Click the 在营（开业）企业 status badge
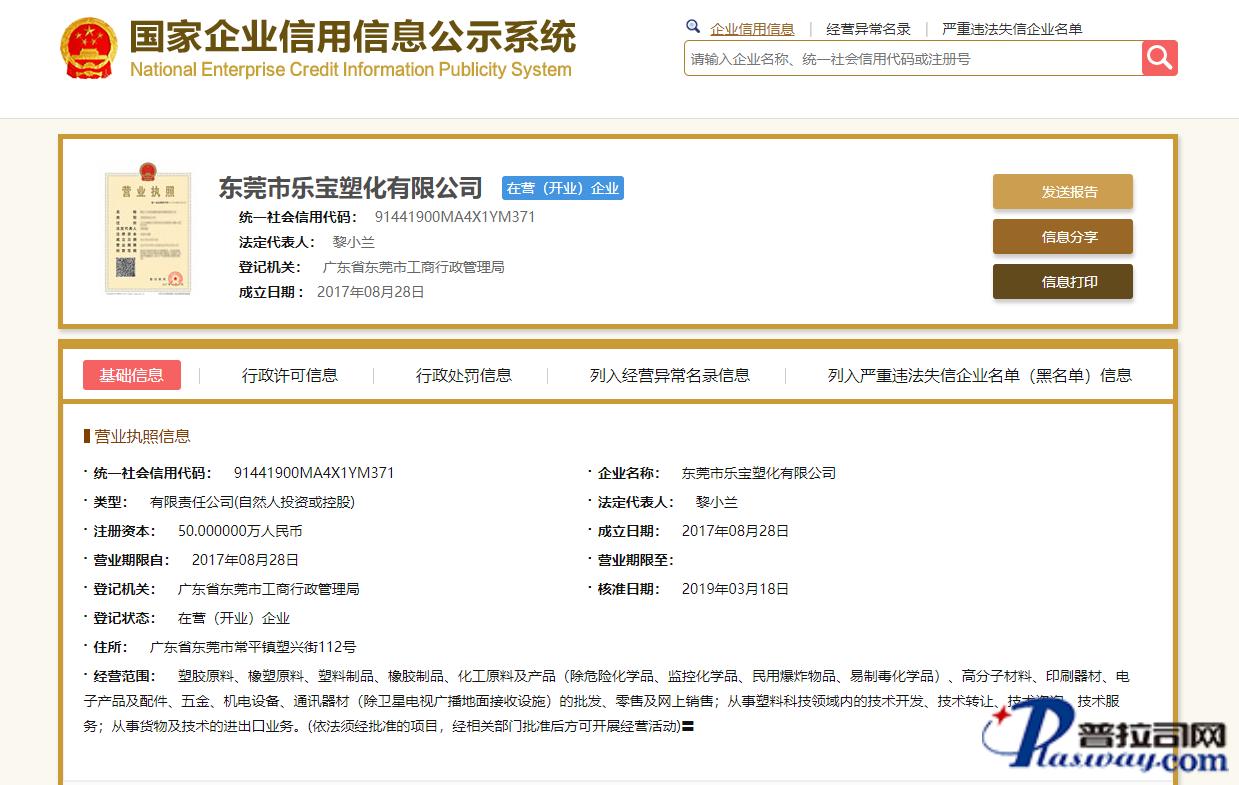The image size is (1239, 785). (x=562, y=188)
